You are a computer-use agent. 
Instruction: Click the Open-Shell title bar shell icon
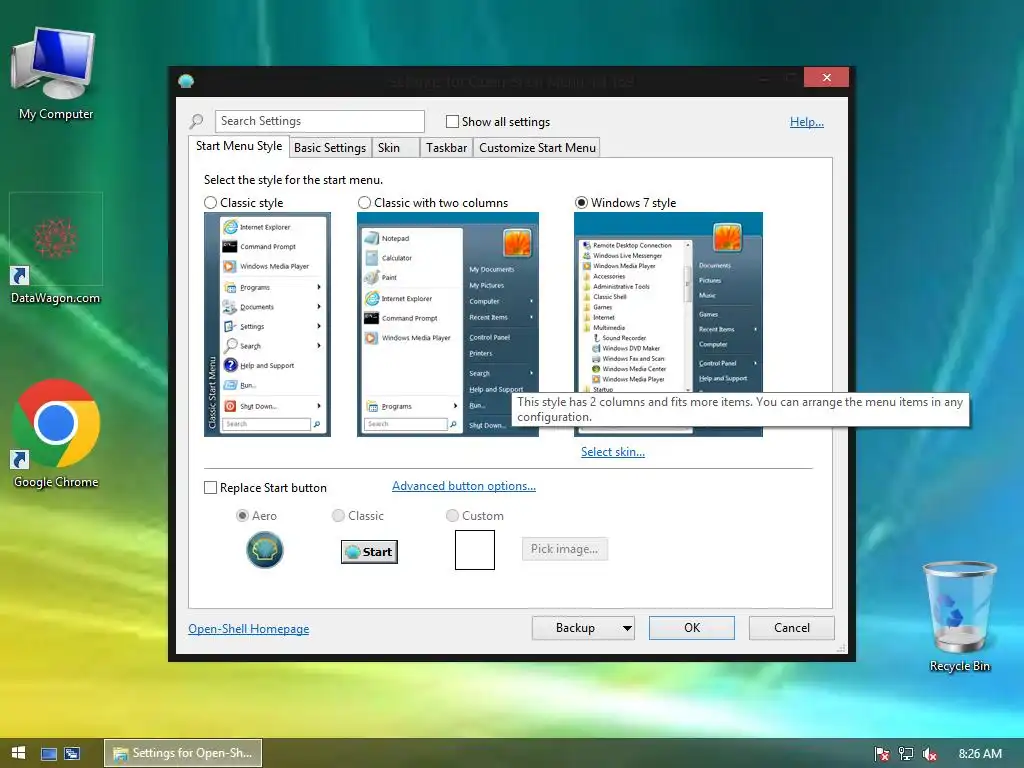tap(186, 81)
